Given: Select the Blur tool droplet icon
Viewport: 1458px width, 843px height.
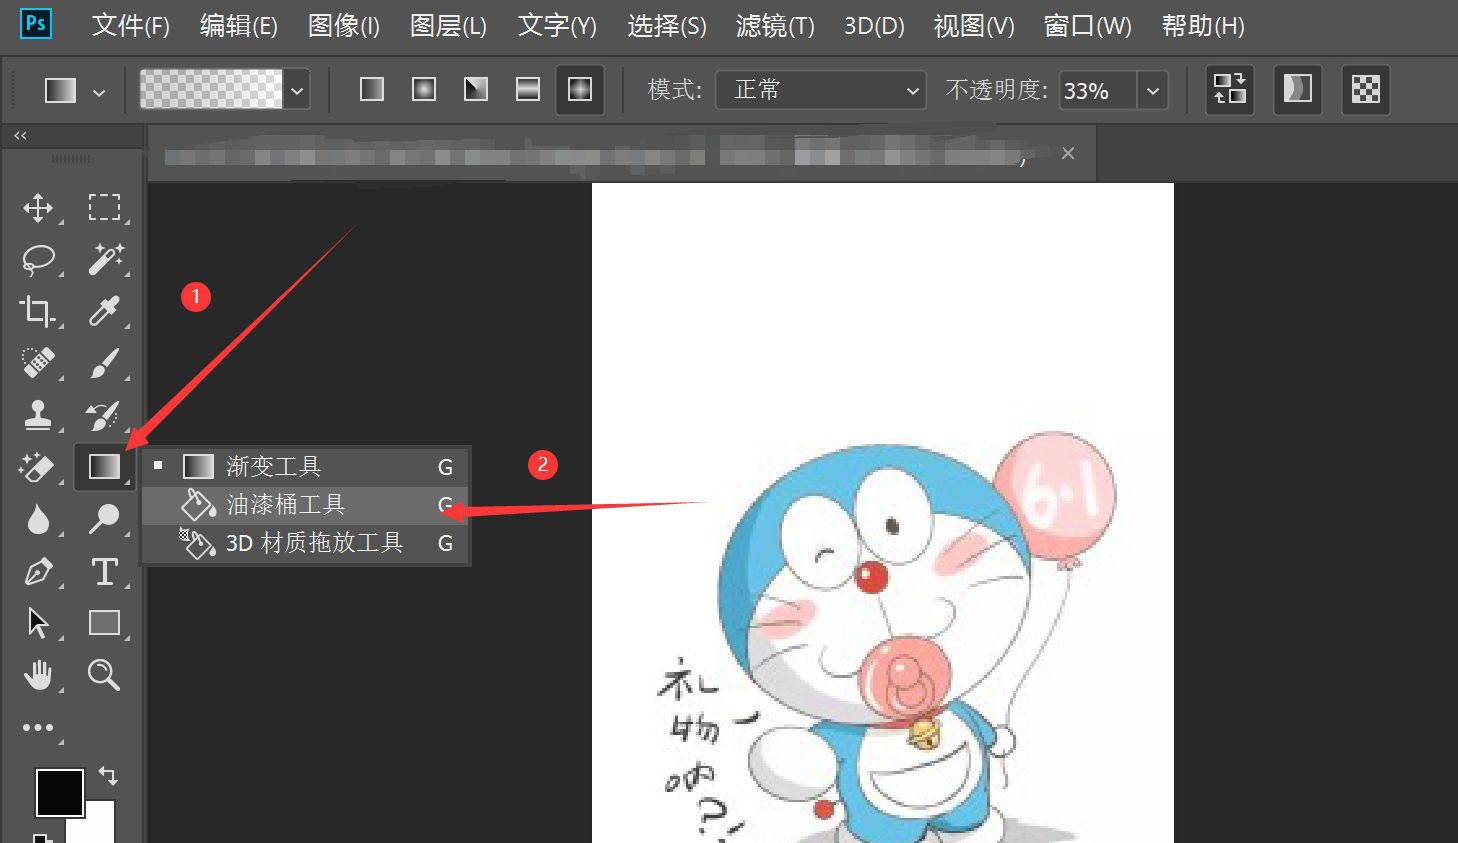Looking at the screenshot, I should click(38, 519).
